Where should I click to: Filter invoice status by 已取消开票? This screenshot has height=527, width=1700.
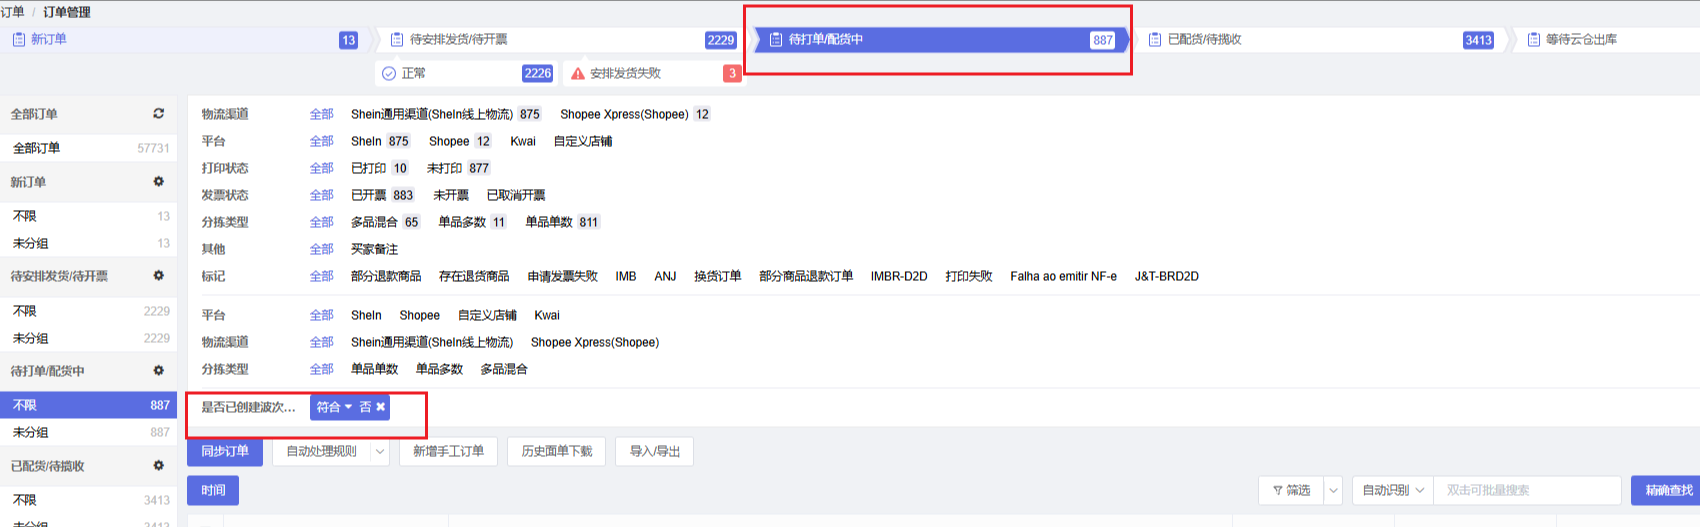(516, 195)
